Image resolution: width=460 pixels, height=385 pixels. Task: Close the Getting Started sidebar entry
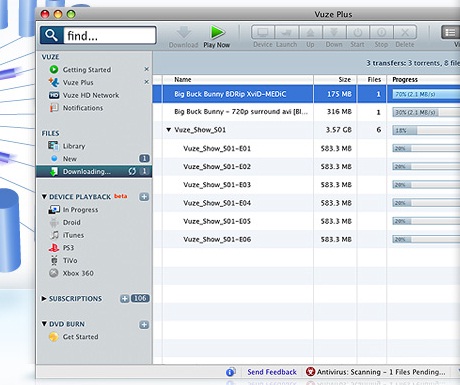click(x=146, y=69)
